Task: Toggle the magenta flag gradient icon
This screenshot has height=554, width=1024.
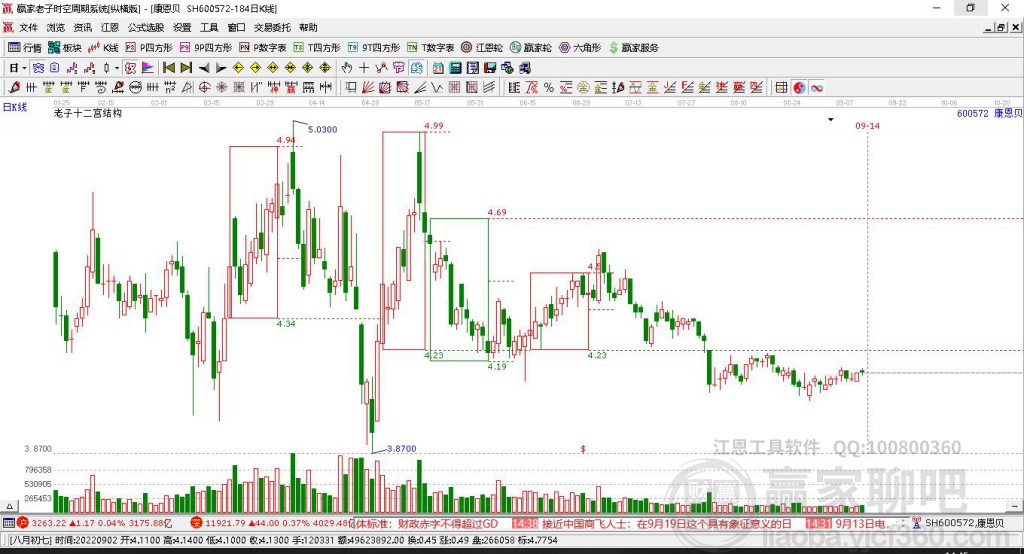Action: [x=148, y=68]
